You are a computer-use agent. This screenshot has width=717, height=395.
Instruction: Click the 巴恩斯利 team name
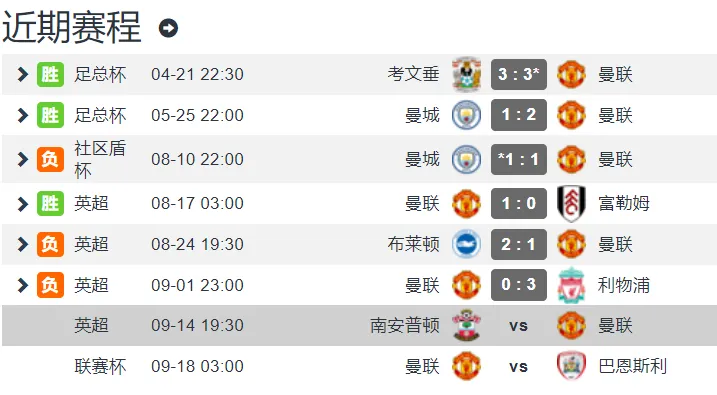[x=632, y=366]
